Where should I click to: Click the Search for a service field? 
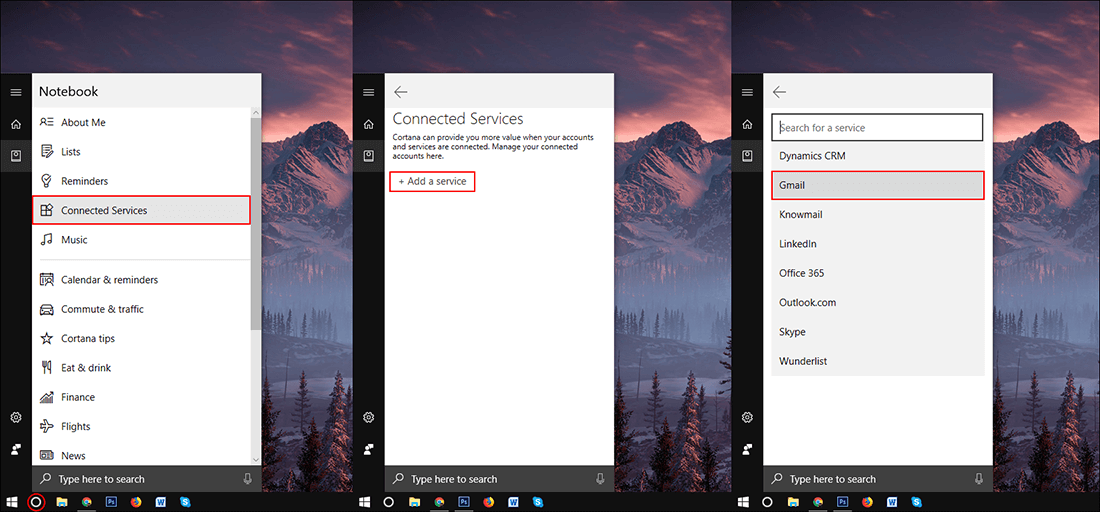click(x=877, y=128)
